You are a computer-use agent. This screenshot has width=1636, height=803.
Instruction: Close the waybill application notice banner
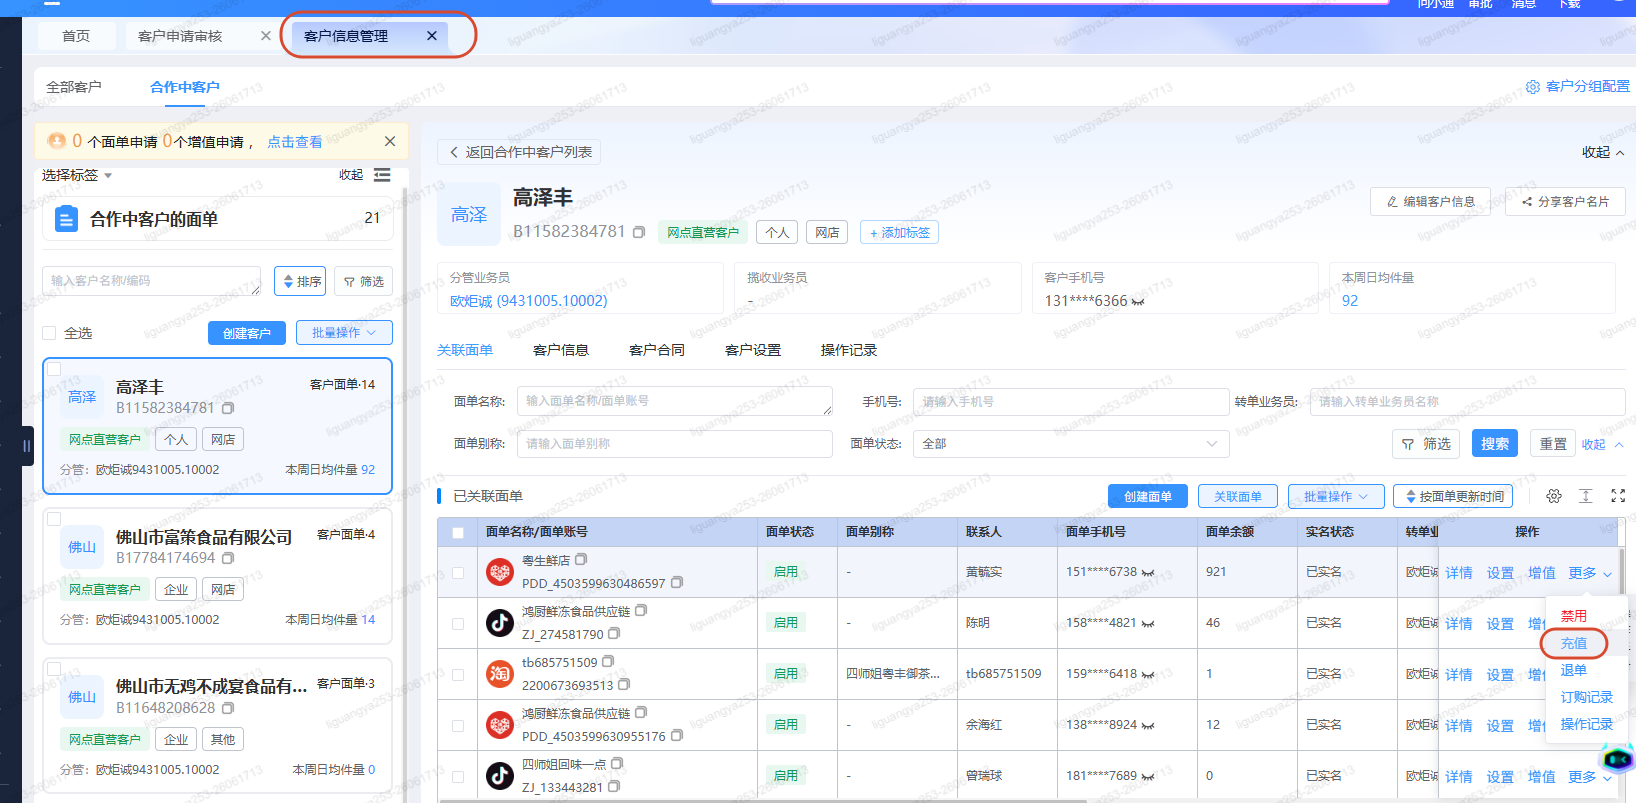pyautogui.click(x=390, y=142)
